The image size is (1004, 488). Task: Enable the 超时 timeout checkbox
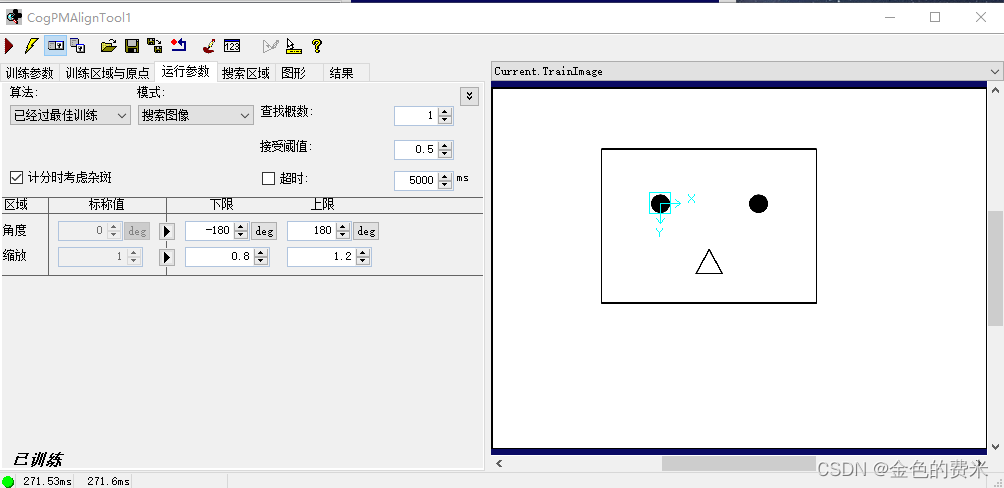pyautogui.click(x=268, y=179)
